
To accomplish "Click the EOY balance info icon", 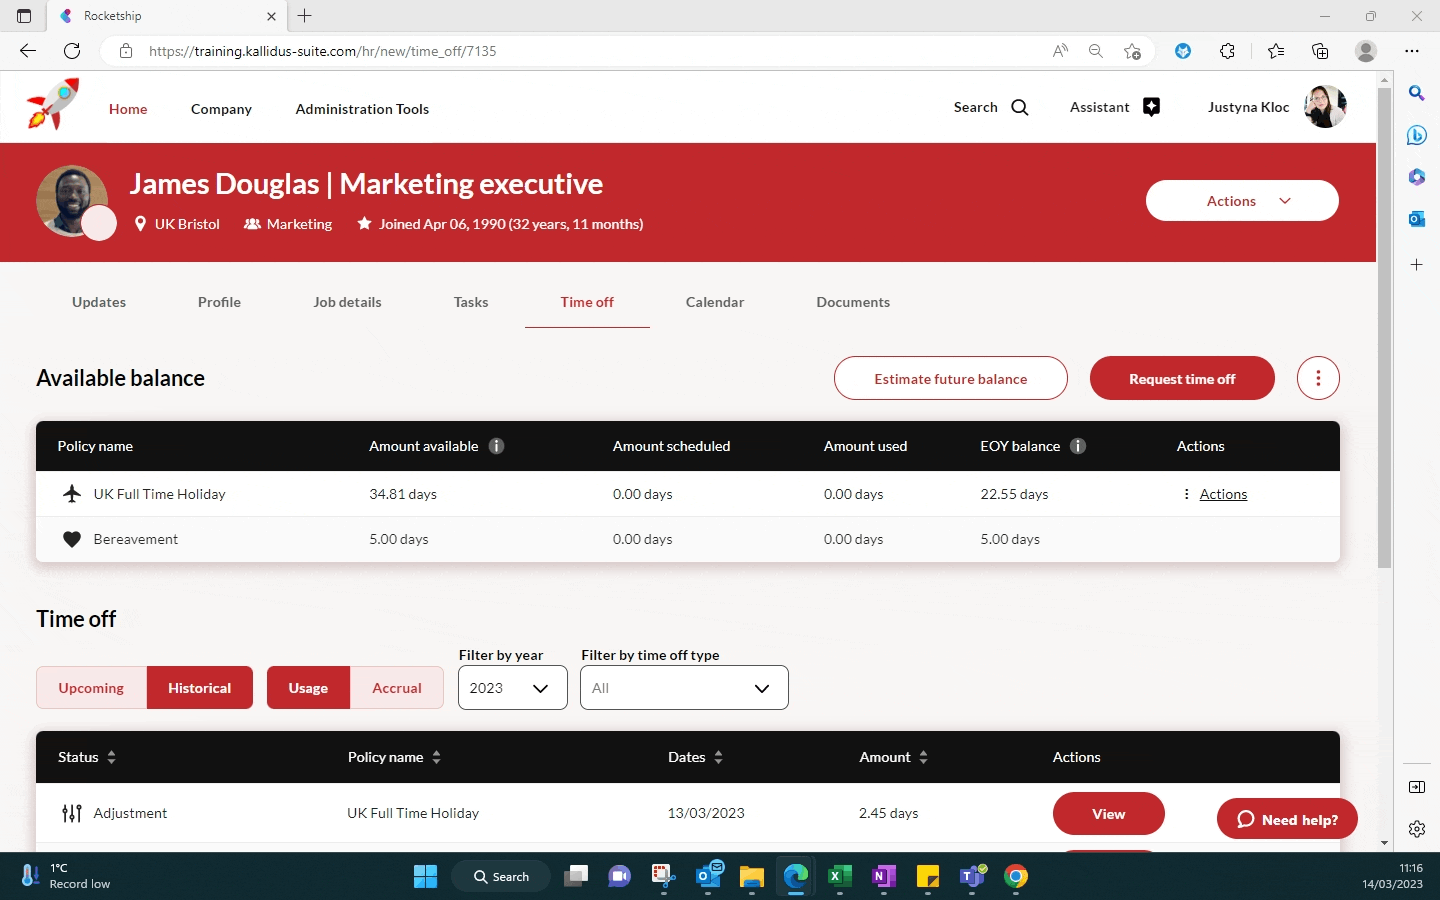I will 1078,446.
